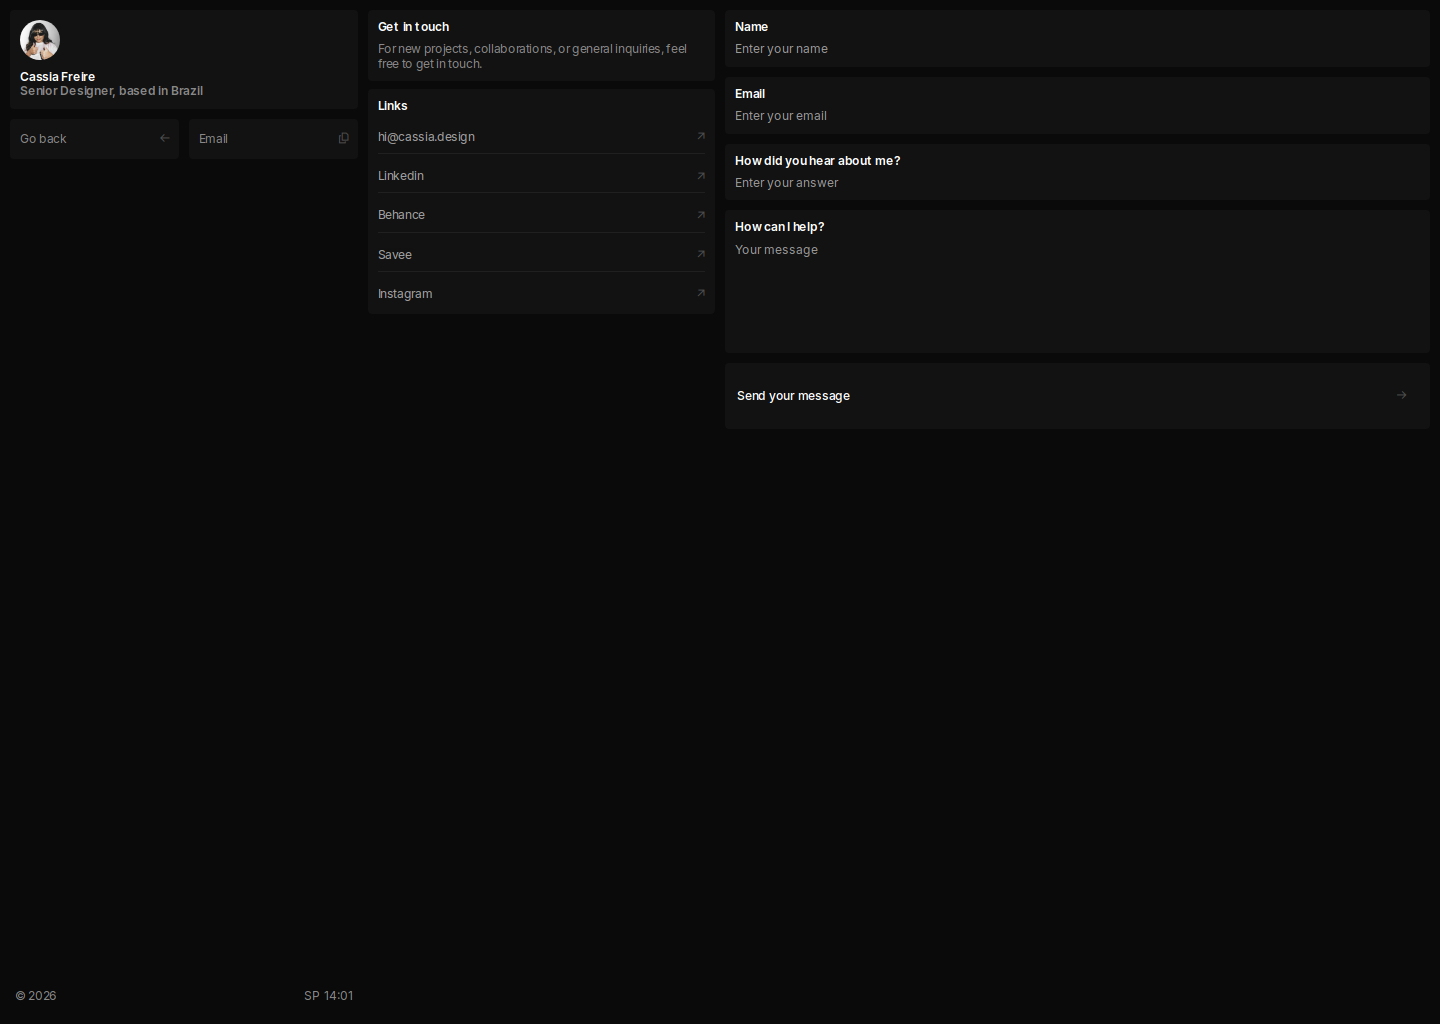The image size is (1440, 1024).
Task: Click the Enter your answer field
Action: 1076,183
